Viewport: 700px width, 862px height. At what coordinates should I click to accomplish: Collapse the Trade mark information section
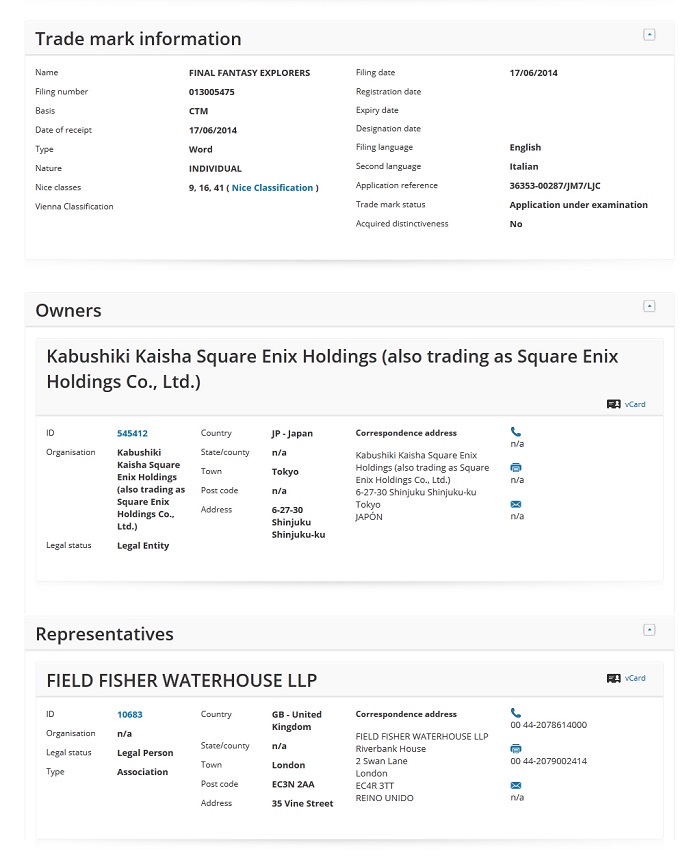[649, 35]
